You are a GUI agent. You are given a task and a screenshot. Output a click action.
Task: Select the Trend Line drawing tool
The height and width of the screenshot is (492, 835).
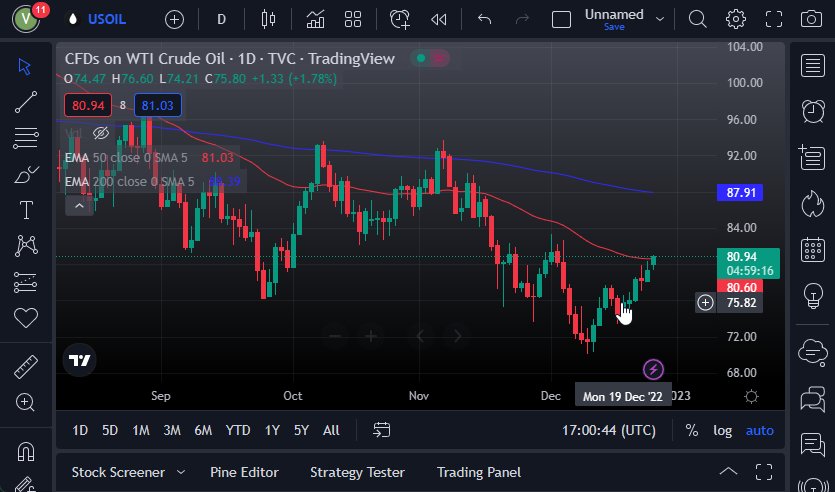(x=26, y=101)
